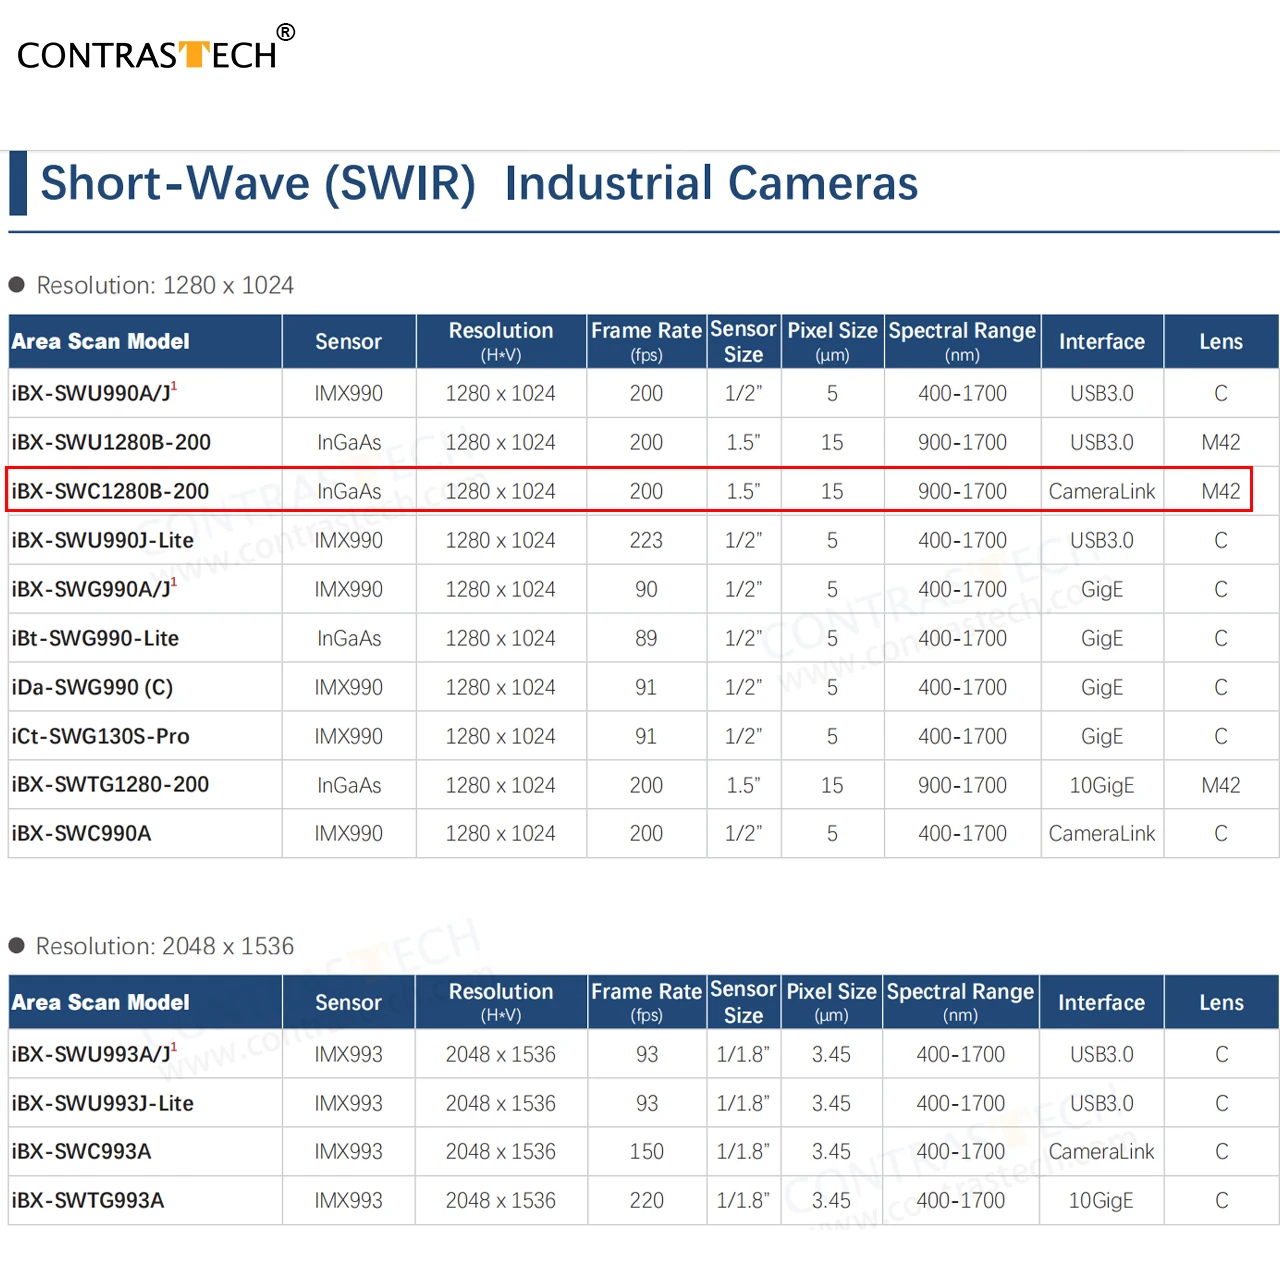Click 900-1700 in the iBX-SWTG1280-200 row
This screenshot has width=1280, height=1280.
coord(962,785)
